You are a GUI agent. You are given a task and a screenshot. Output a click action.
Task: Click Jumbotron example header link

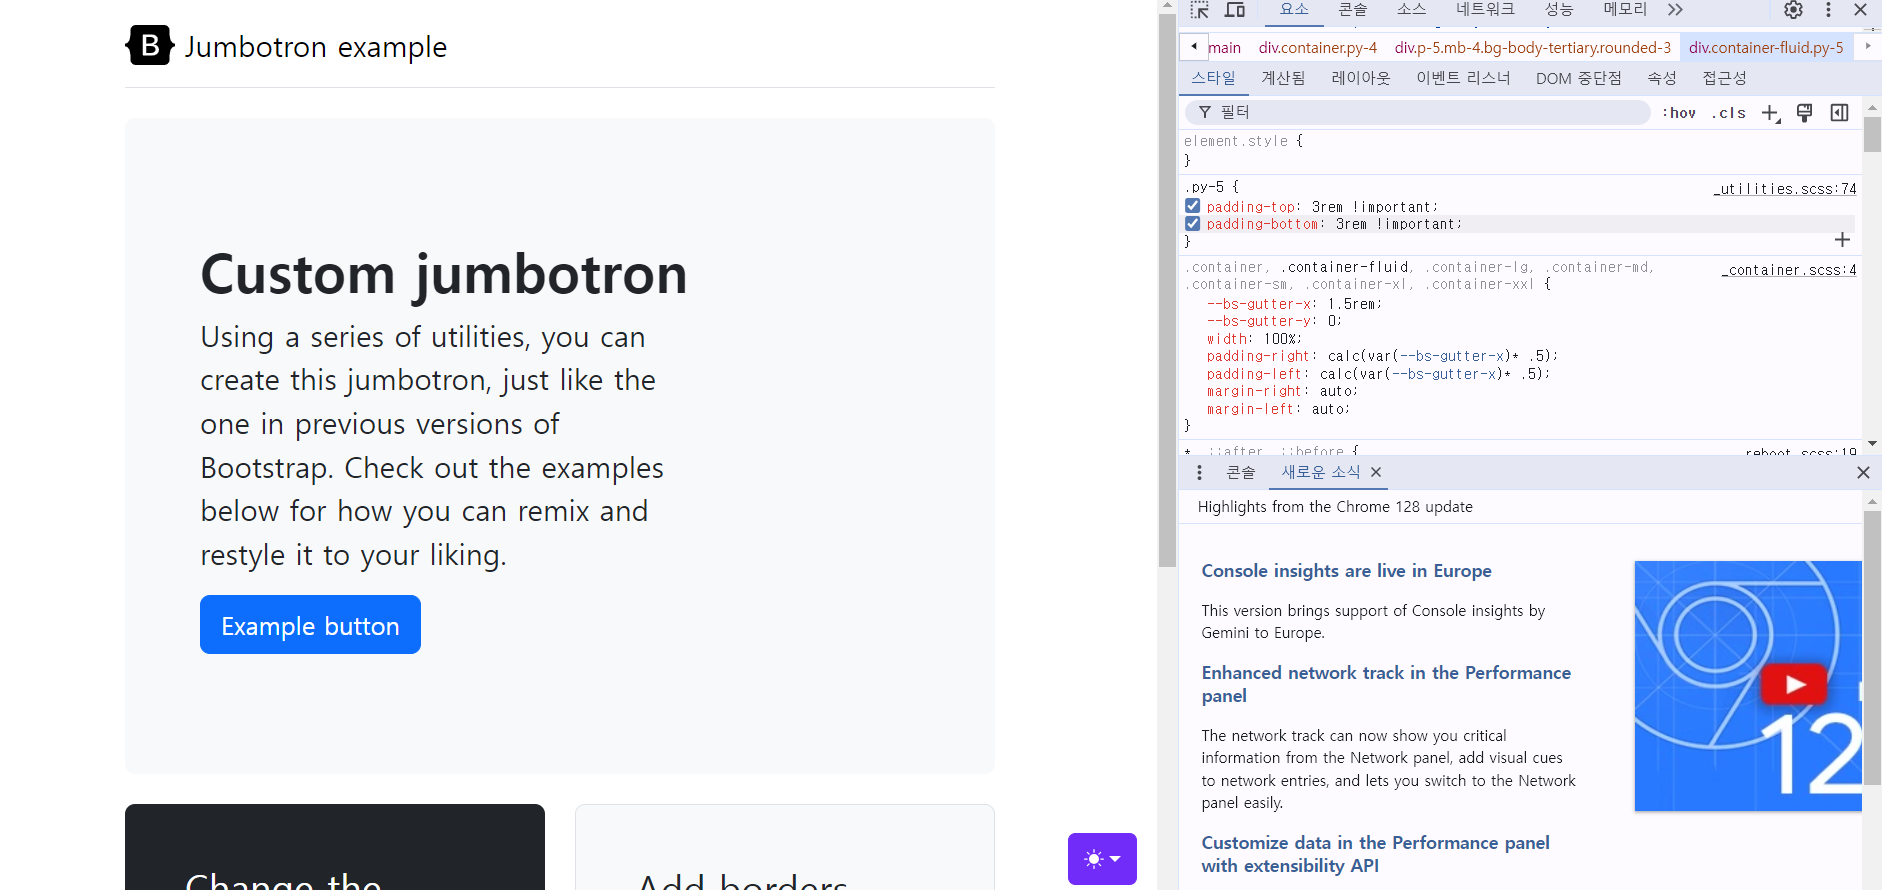pos(286,46)
